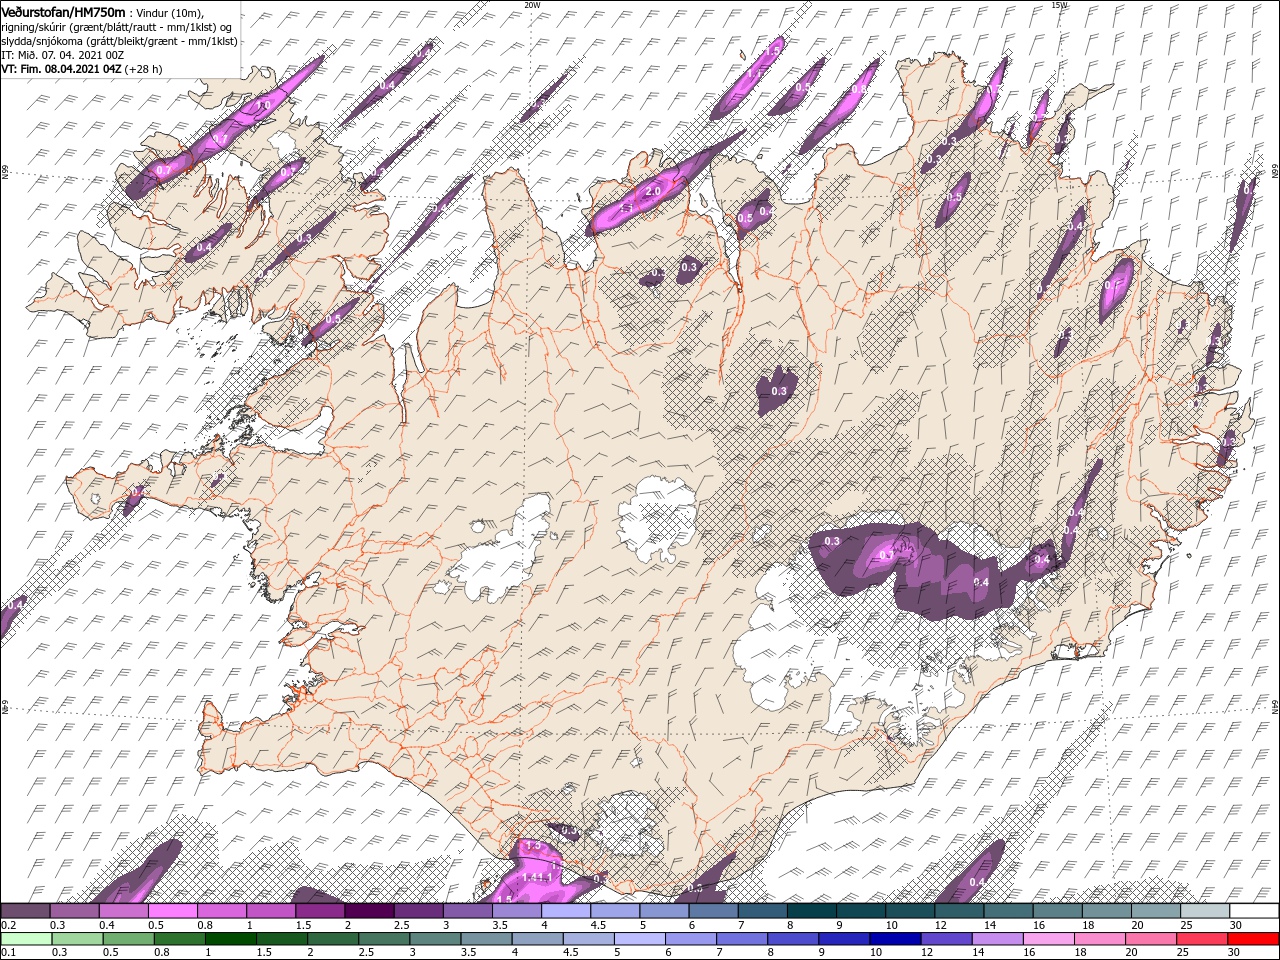Select the grey-teal 16–18 snow legend swatch
Screen dimensions: 1280x960
coord(1056,911)
